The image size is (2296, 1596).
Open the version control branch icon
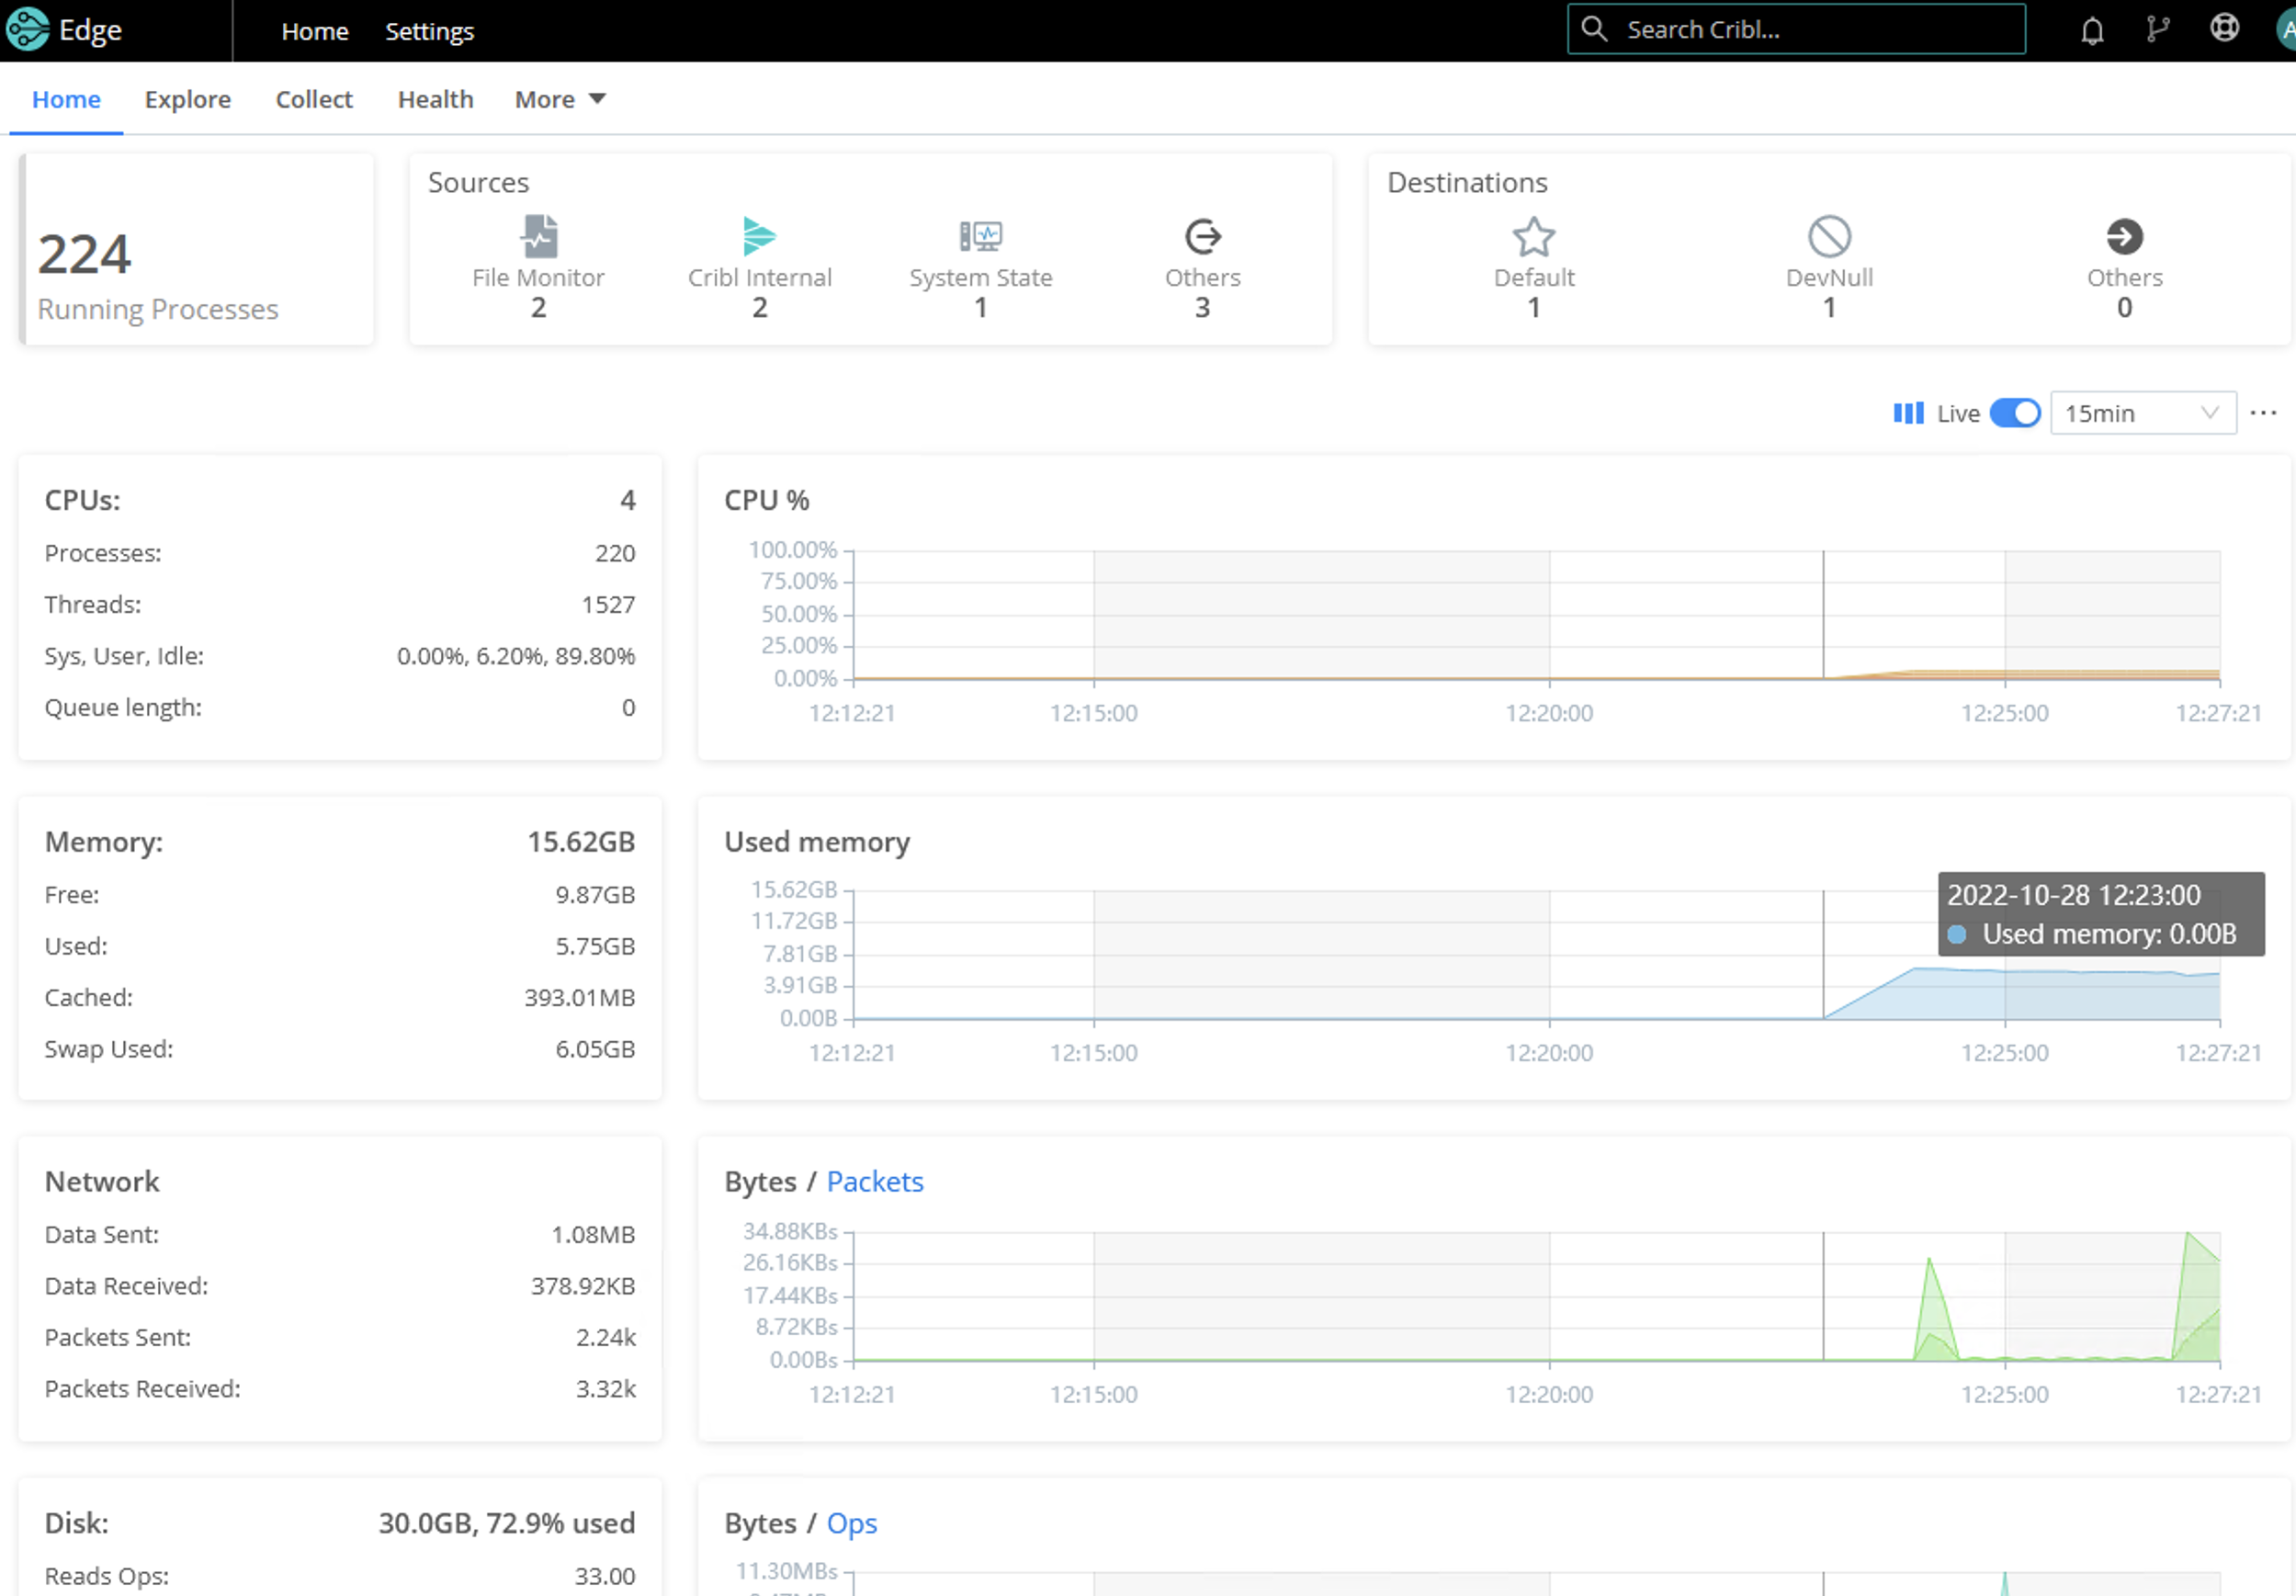point(2158,30)
